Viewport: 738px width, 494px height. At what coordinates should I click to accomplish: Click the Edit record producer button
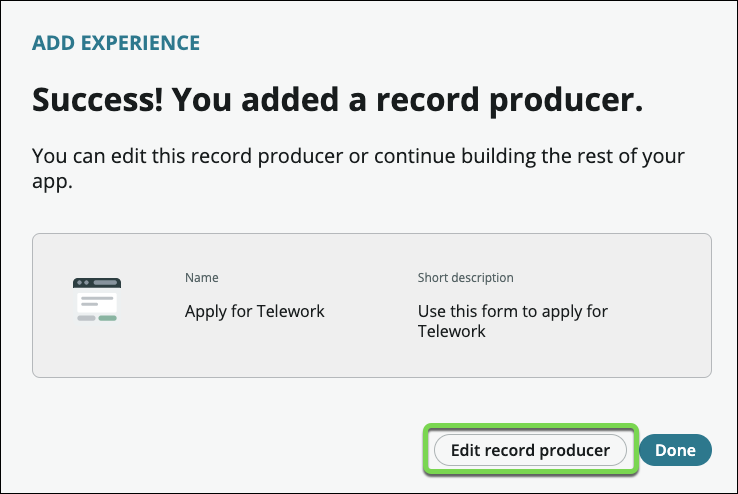tap(530, 450)
